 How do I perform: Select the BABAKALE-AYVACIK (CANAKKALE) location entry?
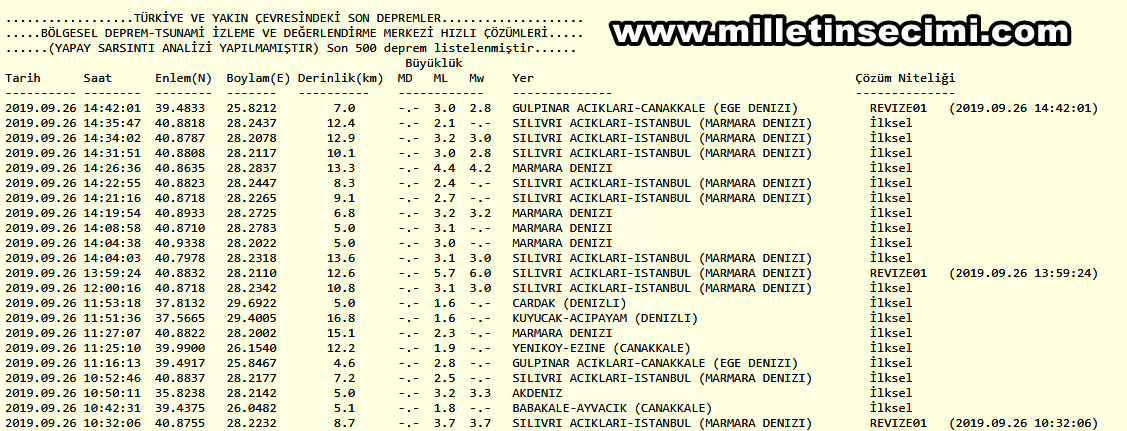click(x=612, y=408)
